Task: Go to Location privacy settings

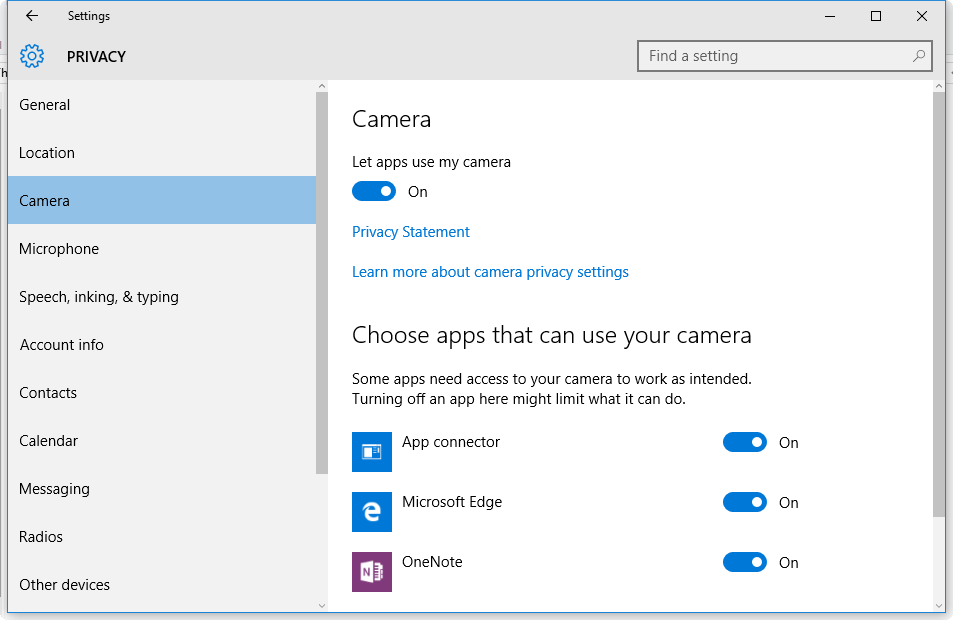Action: click(47, 153)
